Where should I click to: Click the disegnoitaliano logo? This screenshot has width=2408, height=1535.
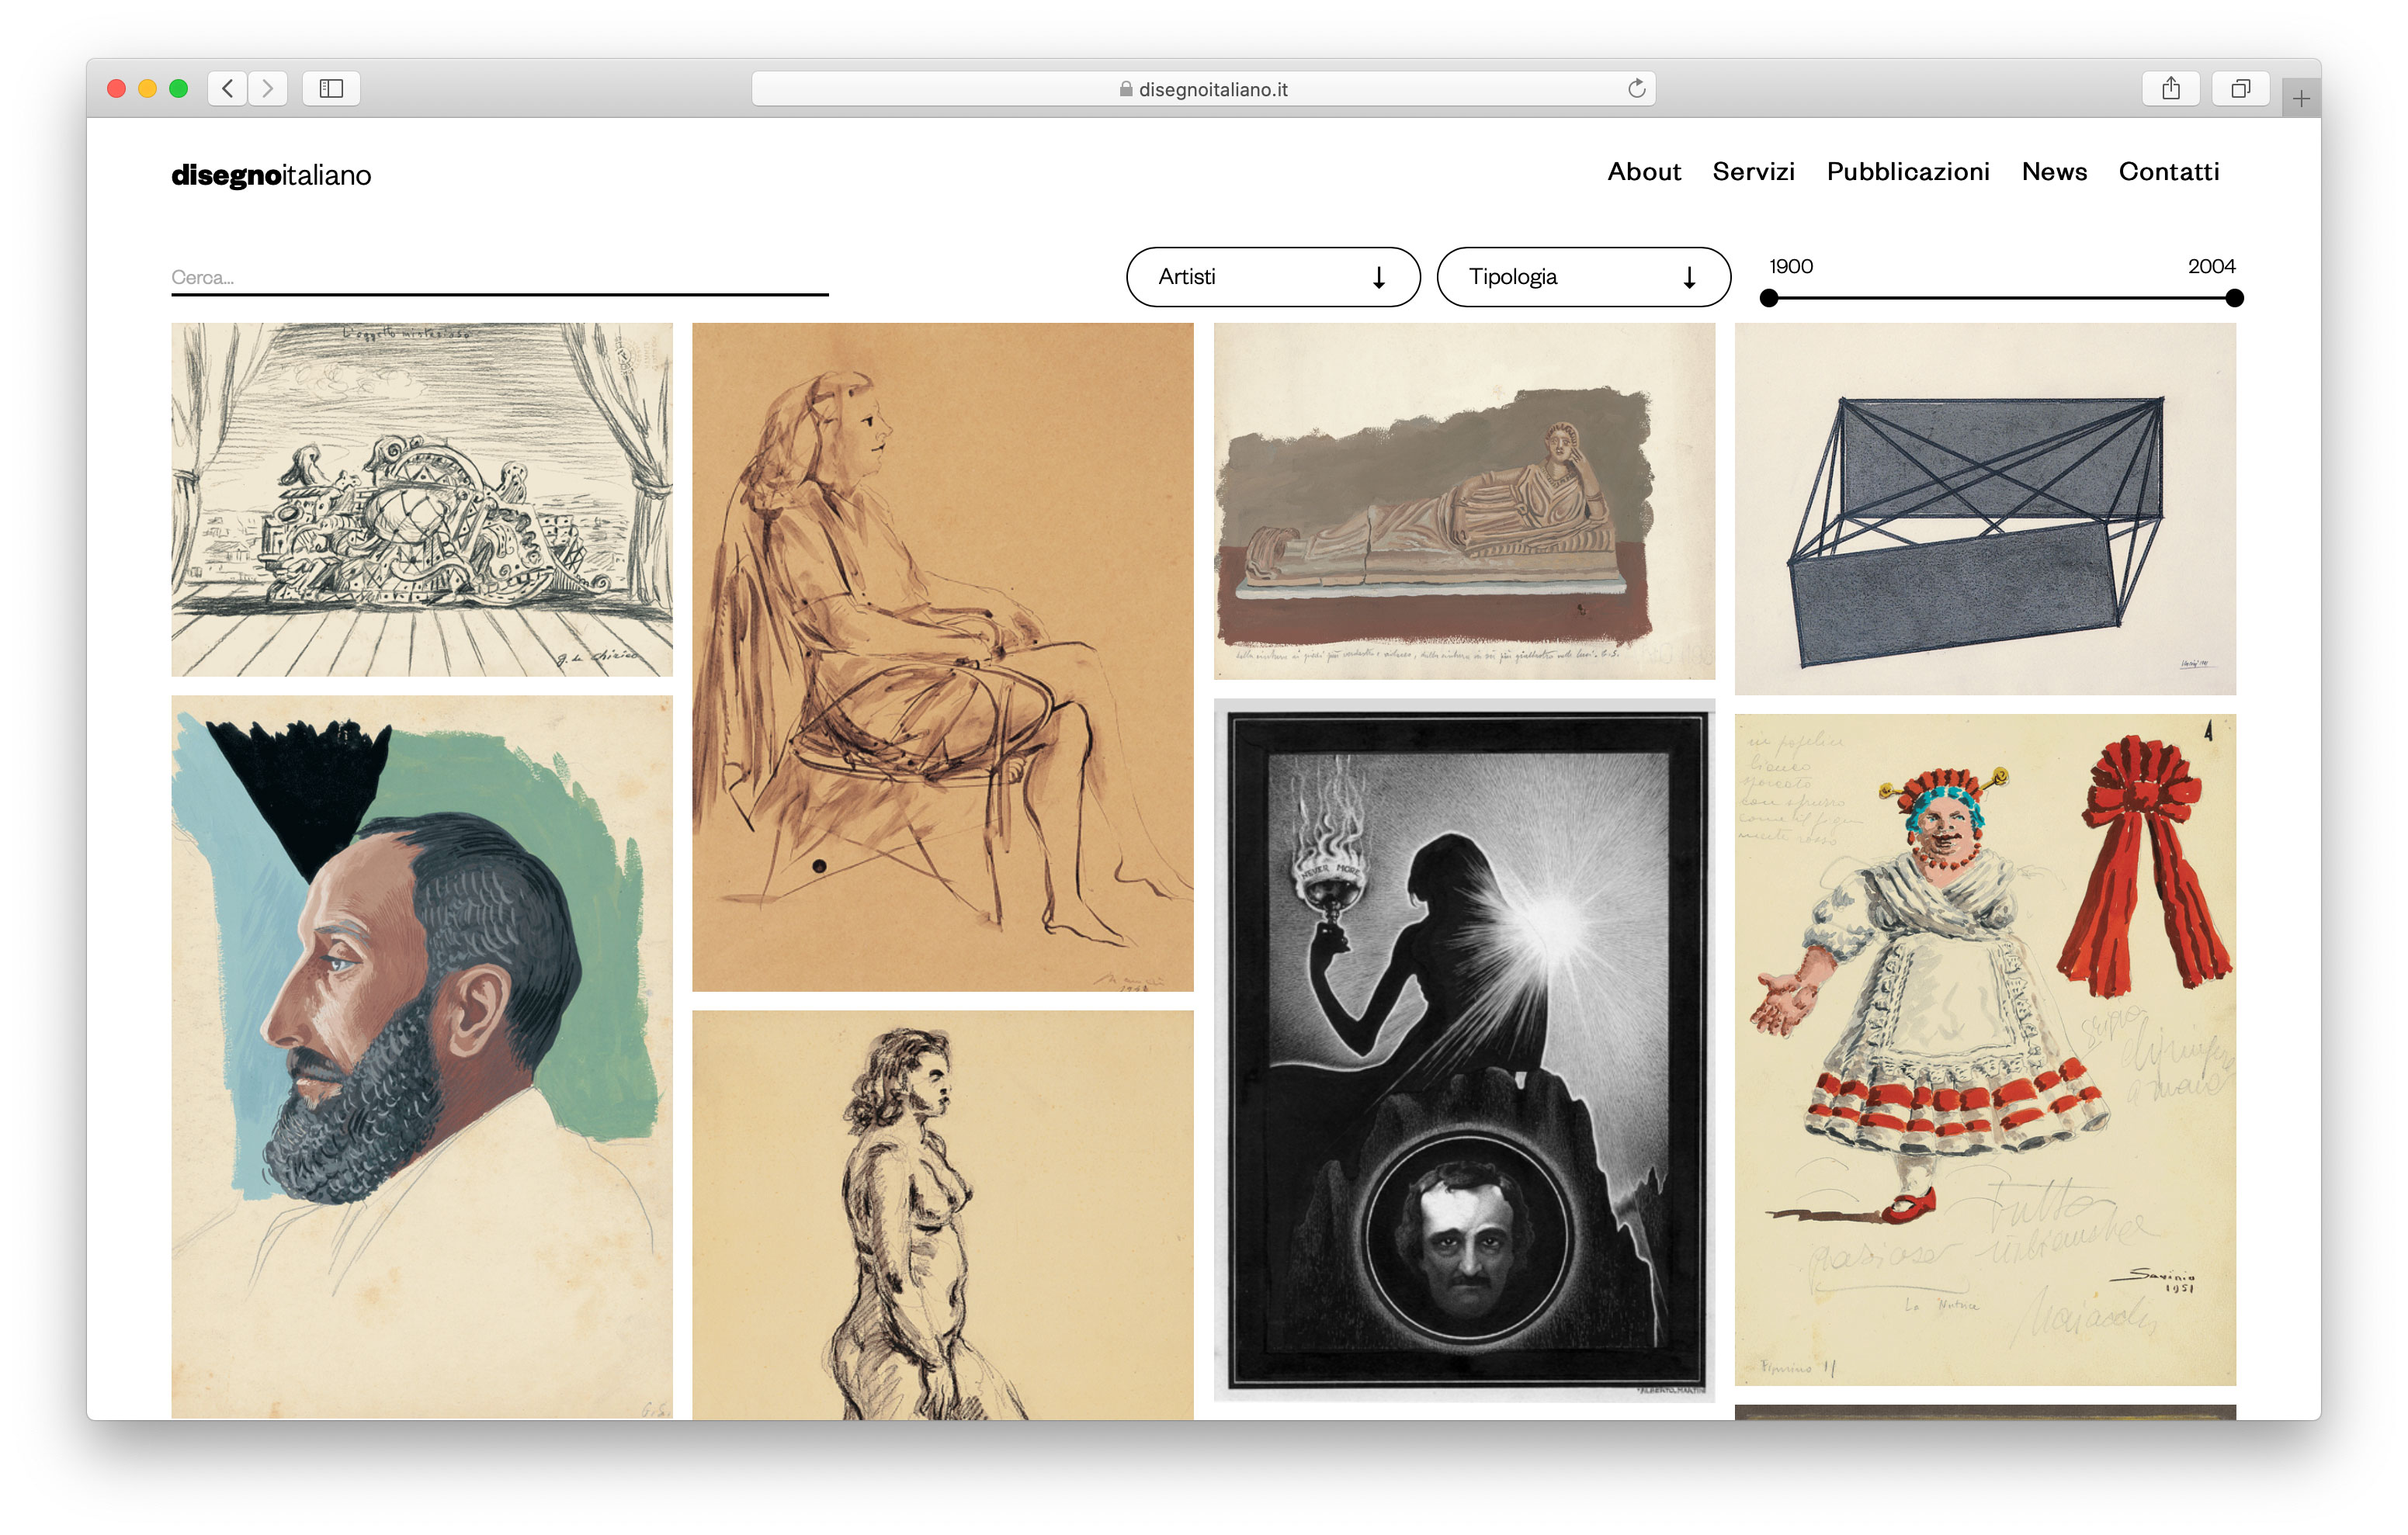pos(271,175)
